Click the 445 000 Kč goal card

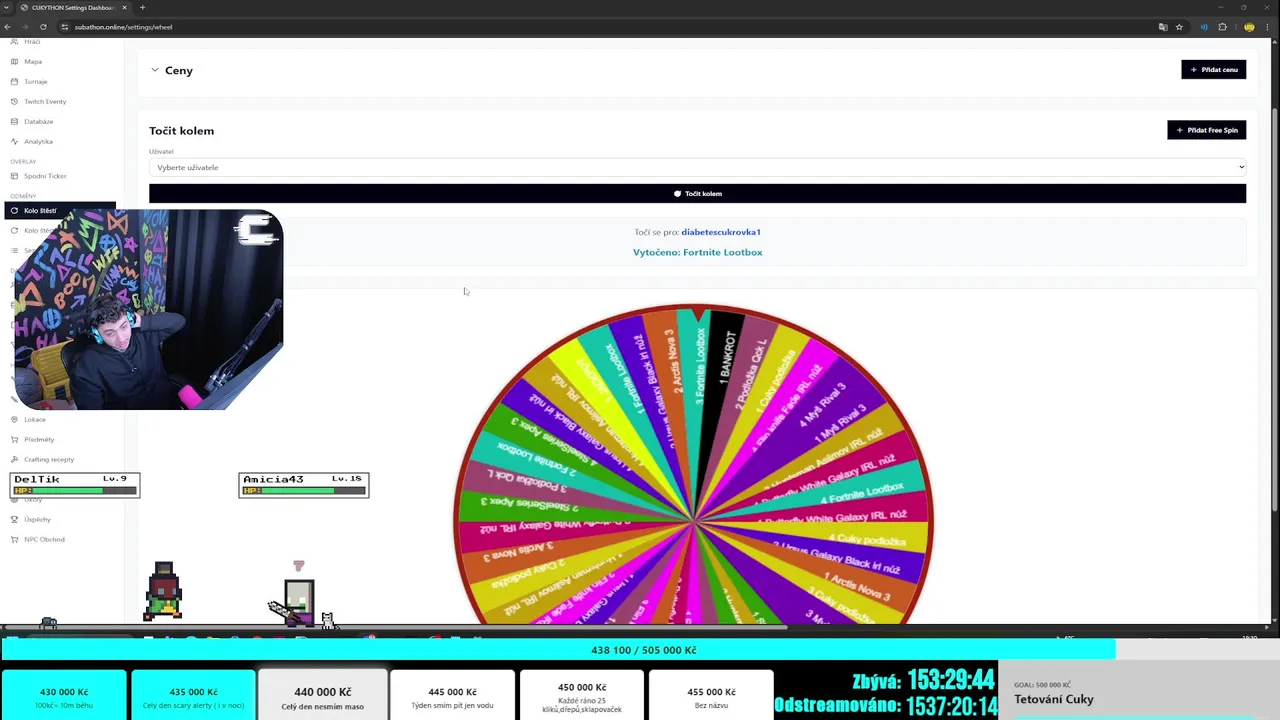(x=452, y=695)
